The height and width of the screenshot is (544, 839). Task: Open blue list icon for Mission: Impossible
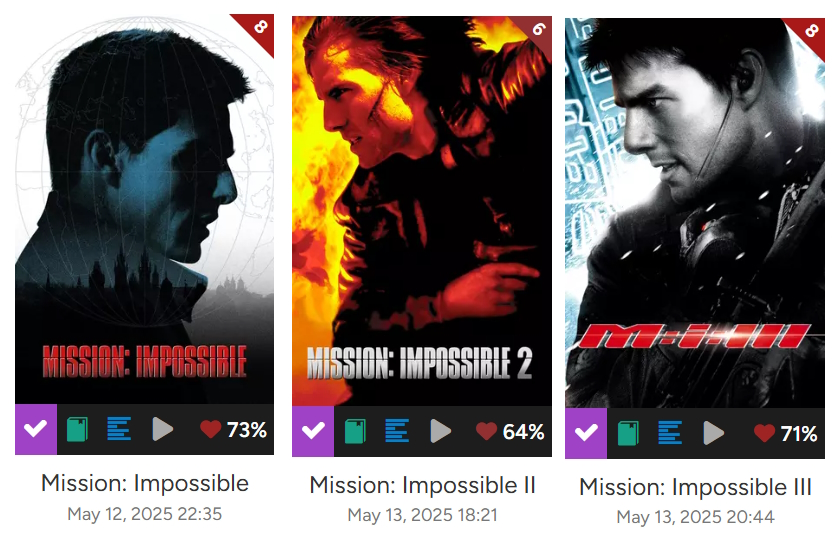coord(119,429)
